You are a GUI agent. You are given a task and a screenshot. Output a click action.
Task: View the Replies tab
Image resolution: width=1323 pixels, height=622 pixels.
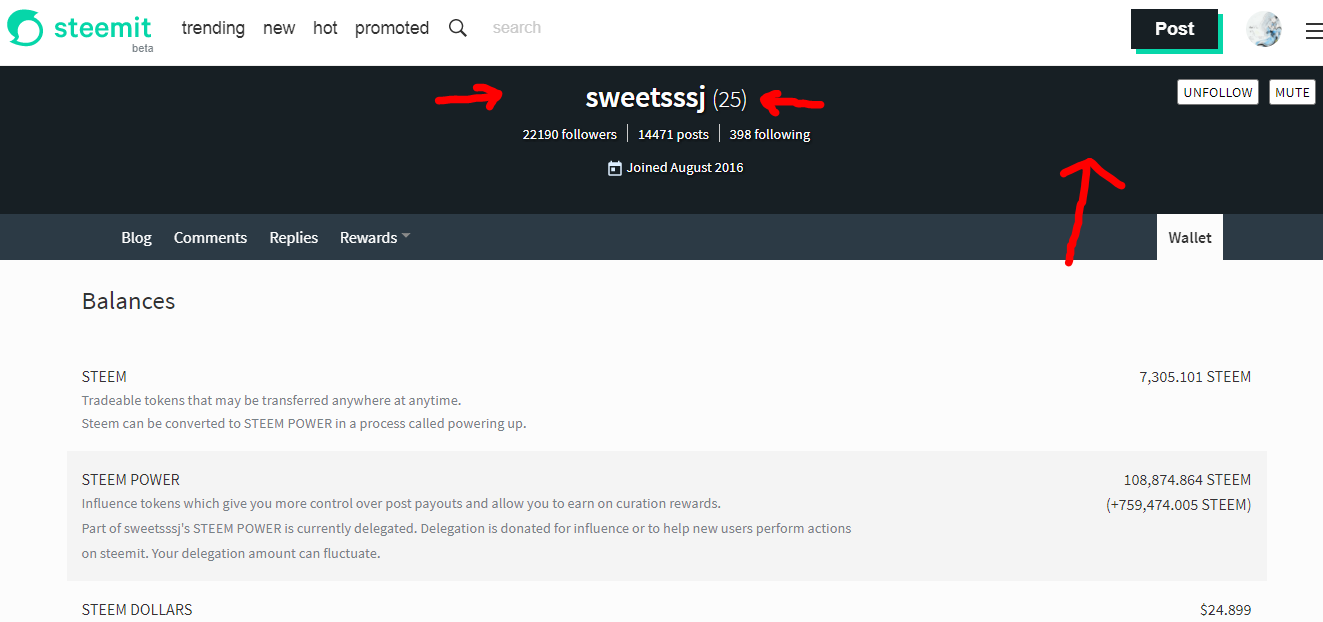coord(293,237)
